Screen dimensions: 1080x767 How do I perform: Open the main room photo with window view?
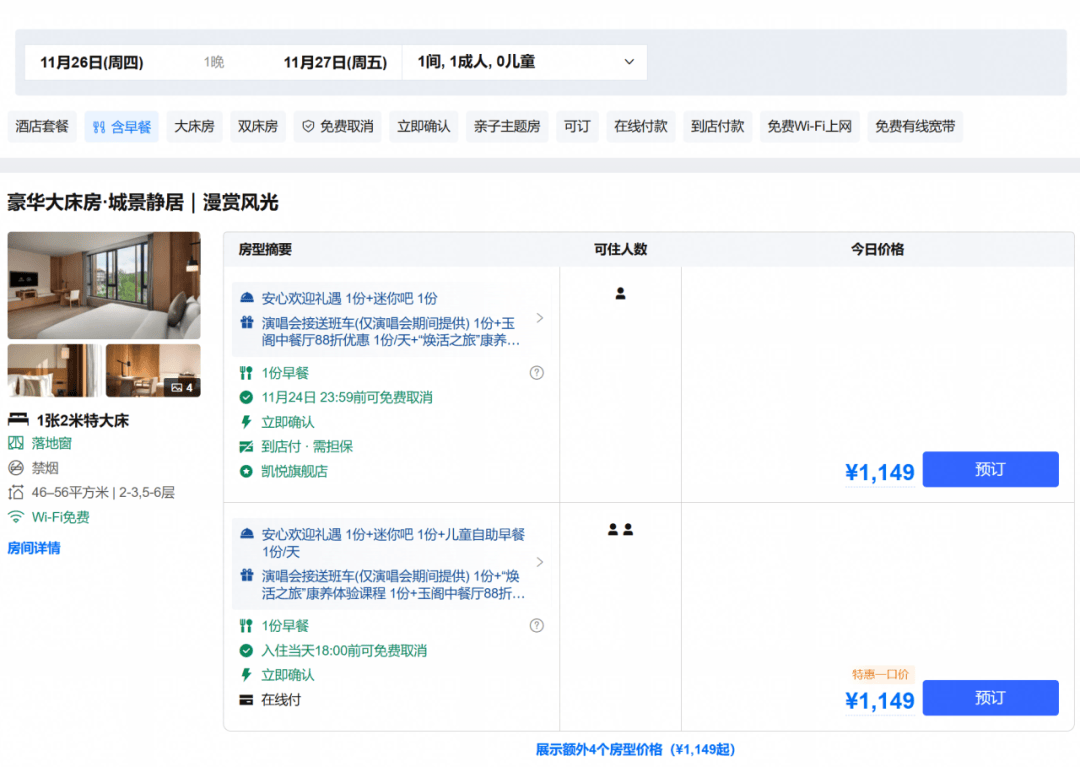(104, 285)
